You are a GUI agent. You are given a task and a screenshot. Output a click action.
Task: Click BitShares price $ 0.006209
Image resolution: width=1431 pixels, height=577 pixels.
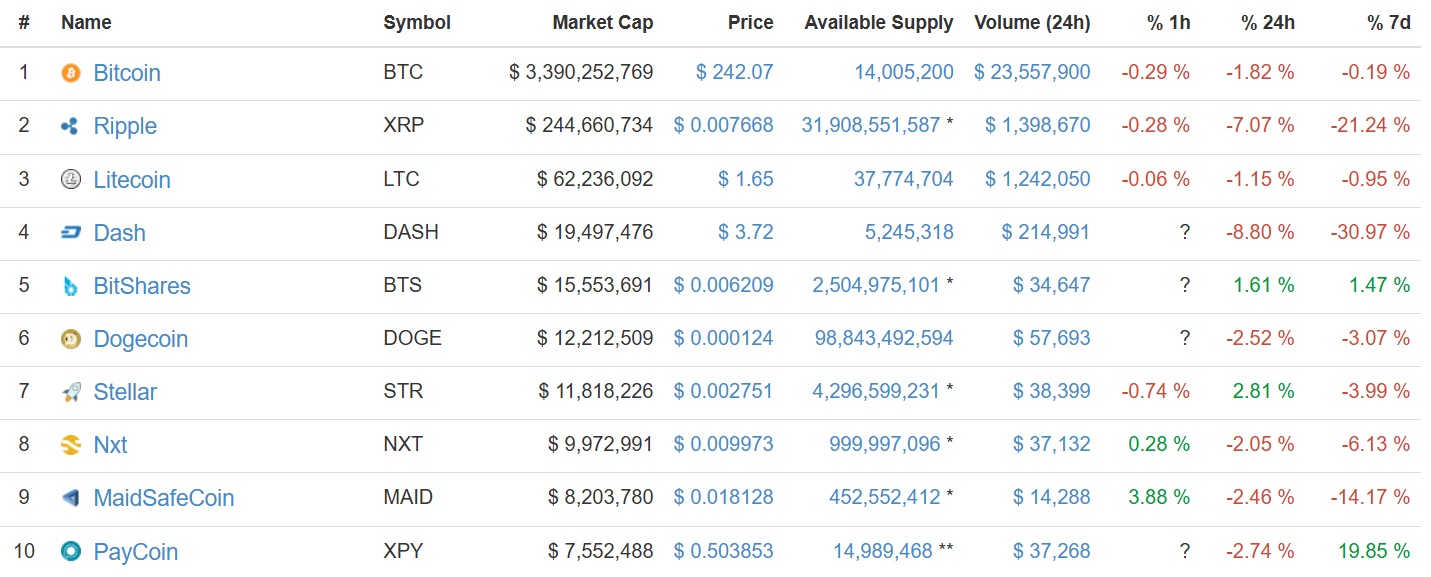(724, 285)
